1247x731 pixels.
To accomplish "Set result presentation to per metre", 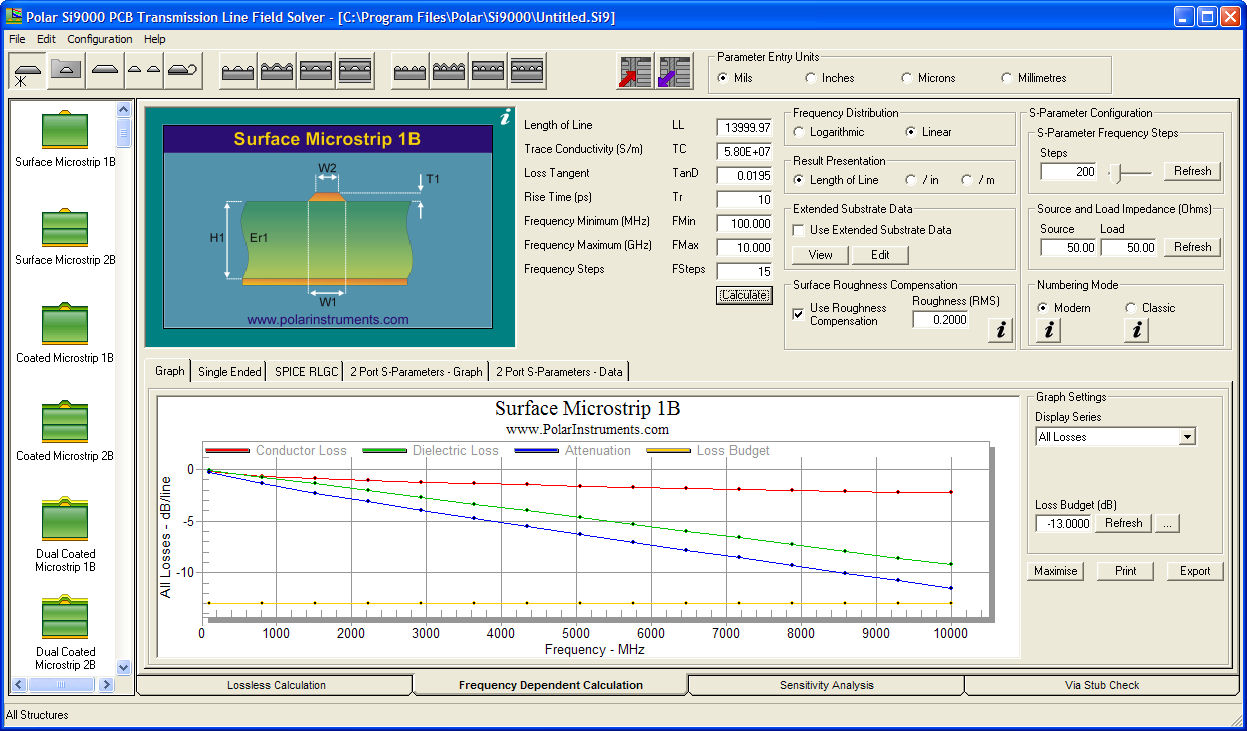I will click(x=967, y=180).
